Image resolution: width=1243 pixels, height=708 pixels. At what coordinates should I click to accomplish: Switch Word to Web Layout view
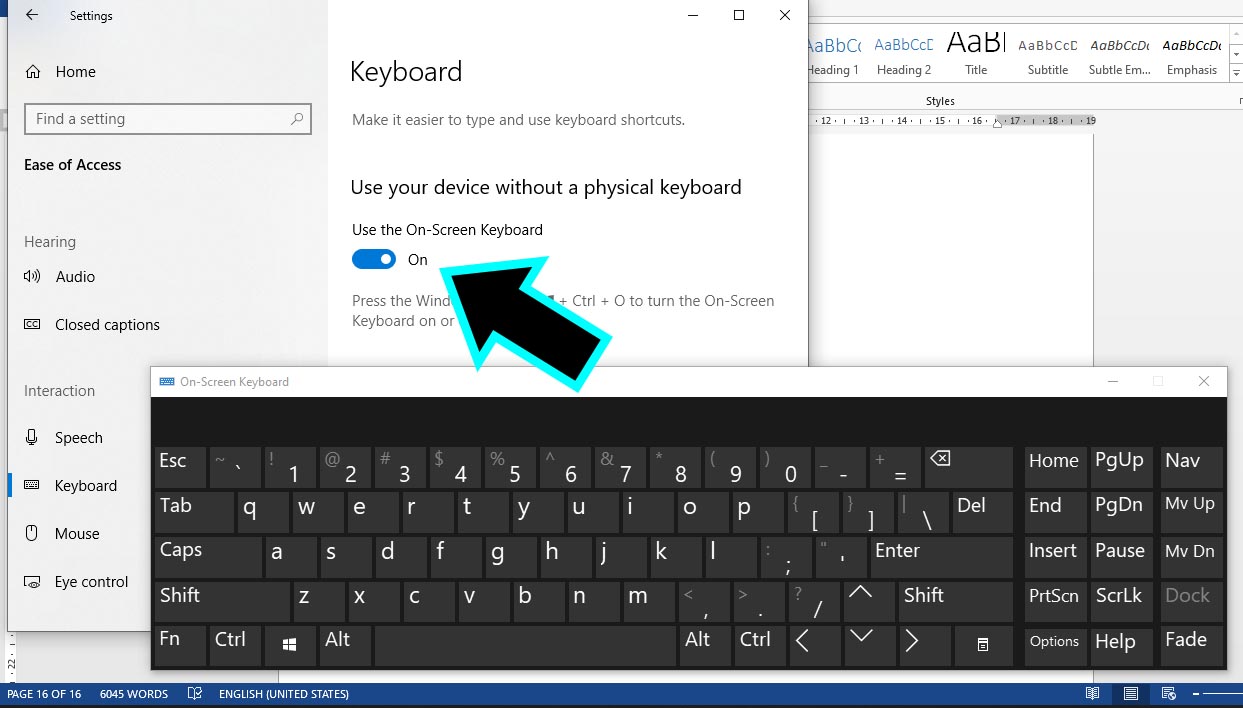(1168, 693)
